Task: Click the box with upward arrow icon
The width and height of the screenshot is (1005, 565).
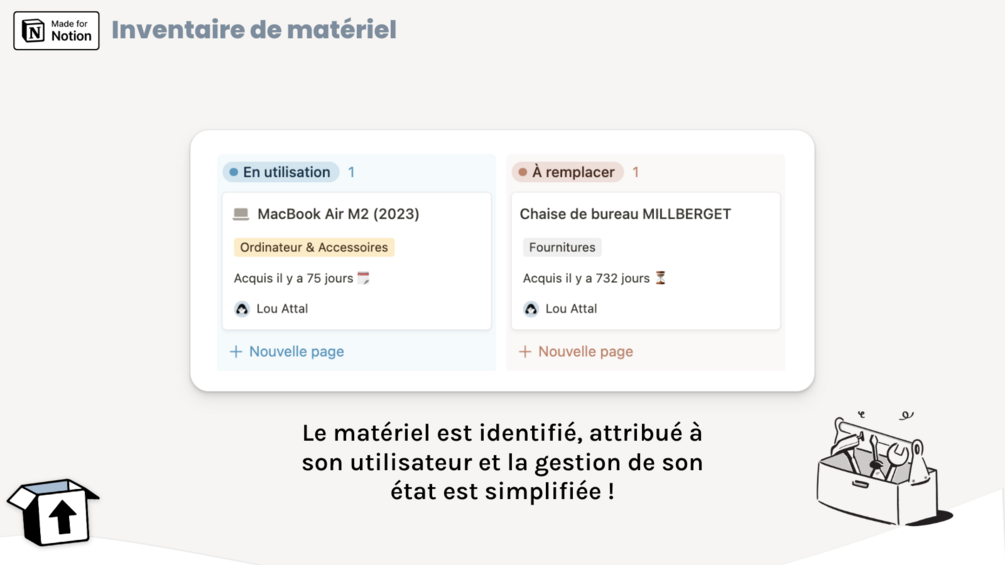Action: click(54, 511)
